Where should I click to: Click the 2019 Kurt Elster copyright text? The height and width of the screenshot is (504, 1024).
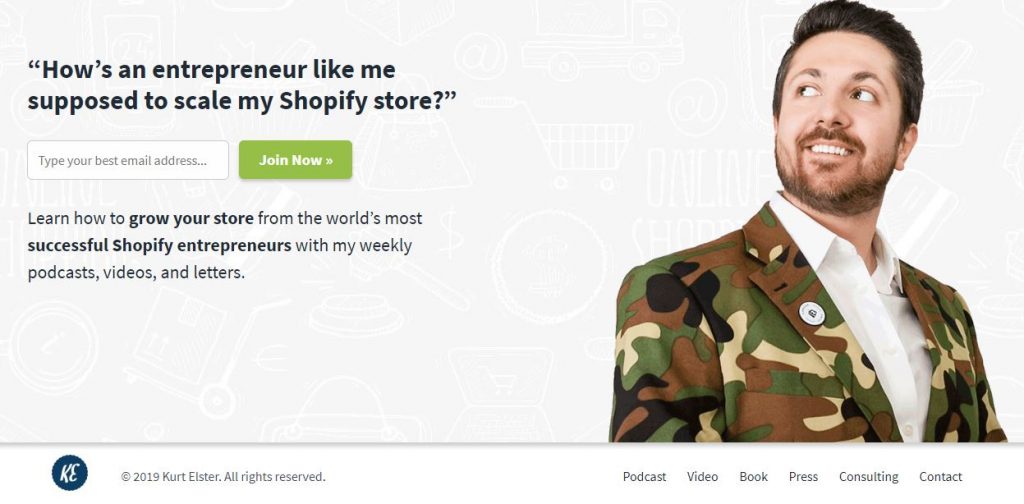(223, 477)
